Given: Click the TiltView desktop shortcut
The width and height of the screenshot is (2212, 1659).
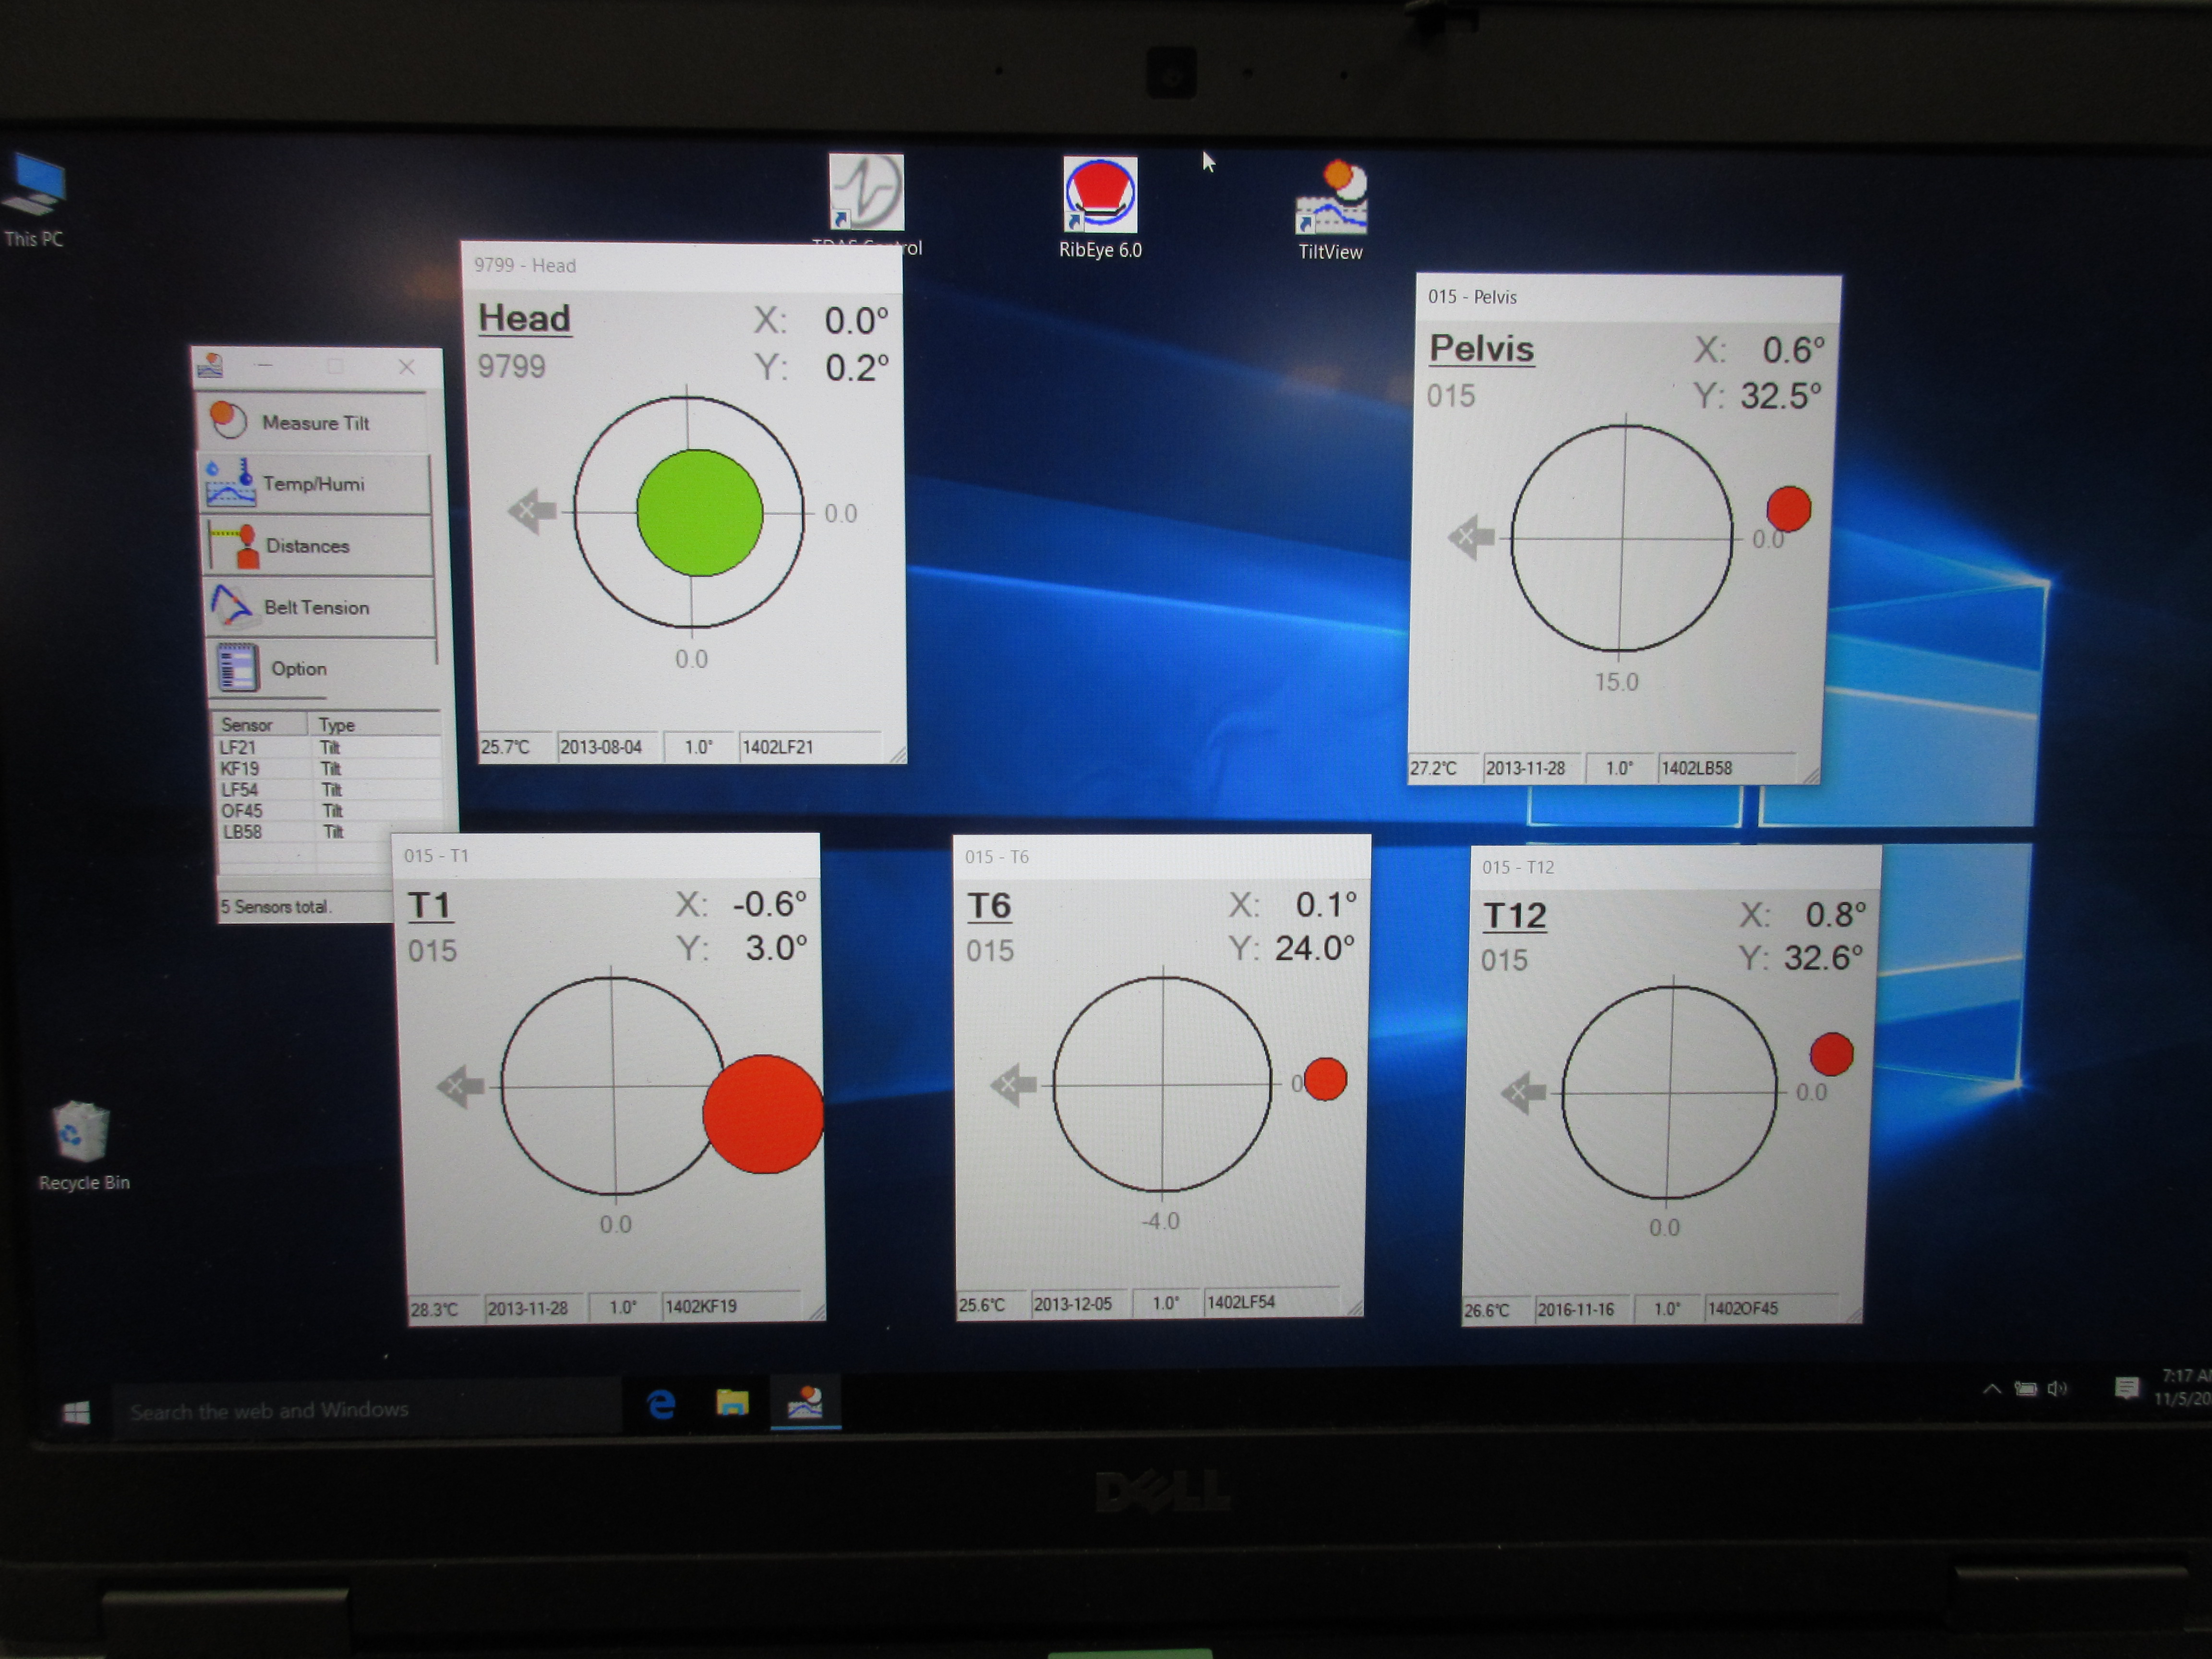Looking at the screenshot, I should [1331, 210].
